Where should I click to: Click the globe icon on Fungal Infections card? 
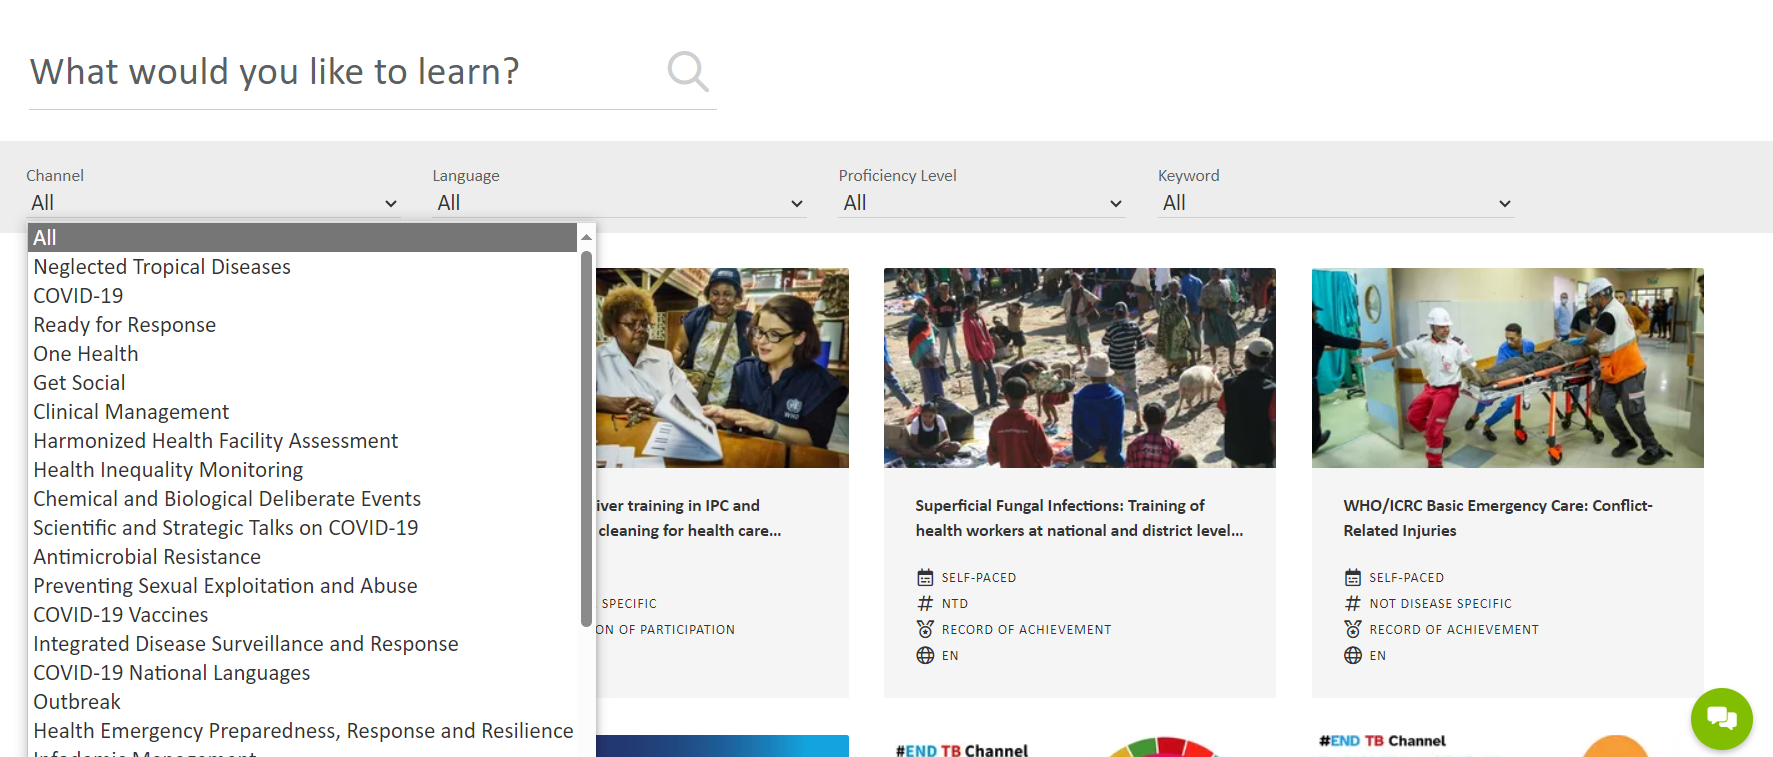point(925,655)
